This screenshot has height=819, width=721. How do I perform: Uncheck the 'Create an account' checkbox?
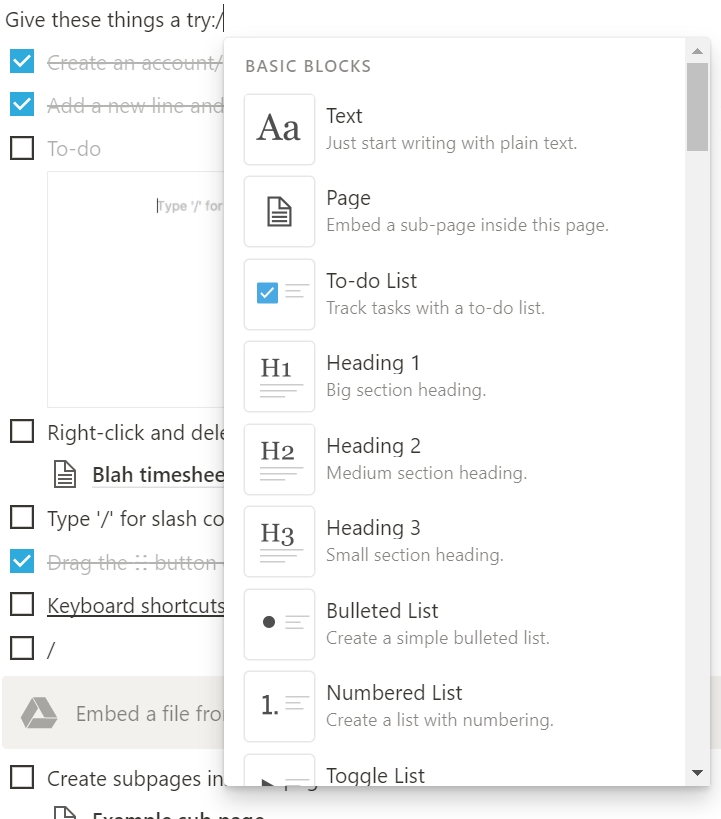[x=22, y=62]
